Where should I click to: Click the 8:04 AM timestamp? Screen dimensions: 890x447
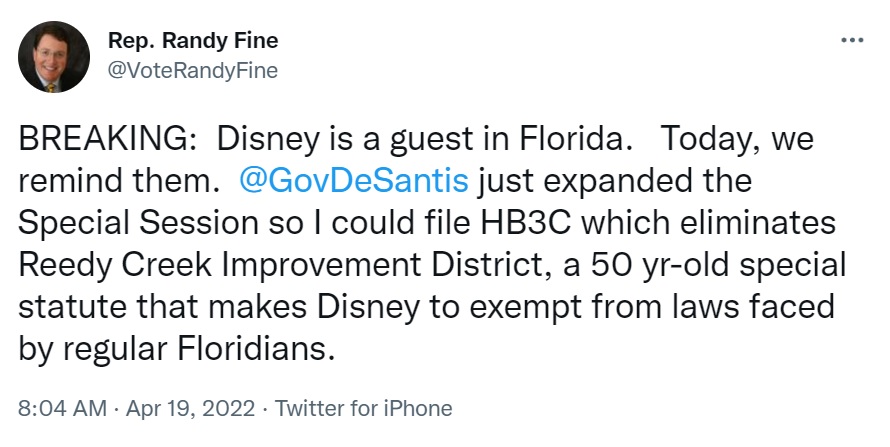pyautogui.click(x=62, y=408)
